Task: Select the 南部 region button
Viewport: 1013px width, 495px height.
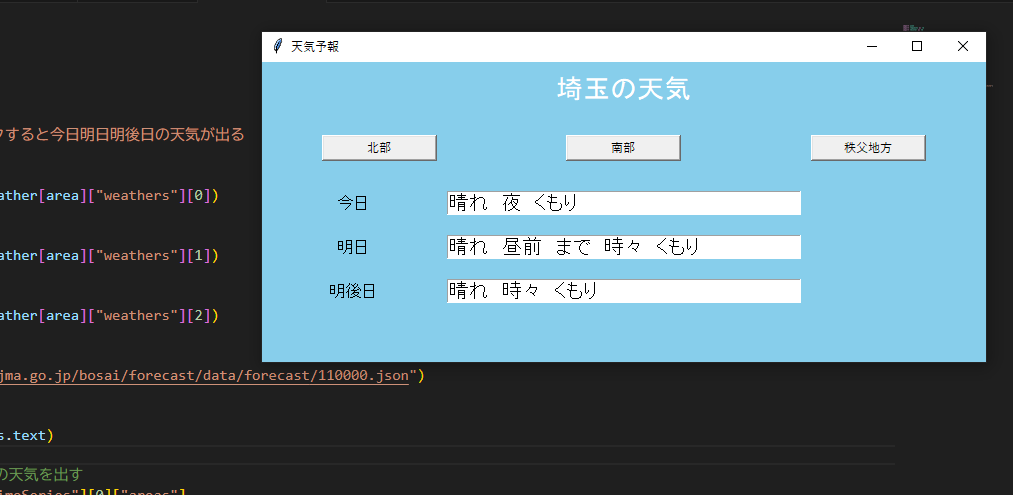Action: pos(623,148)
